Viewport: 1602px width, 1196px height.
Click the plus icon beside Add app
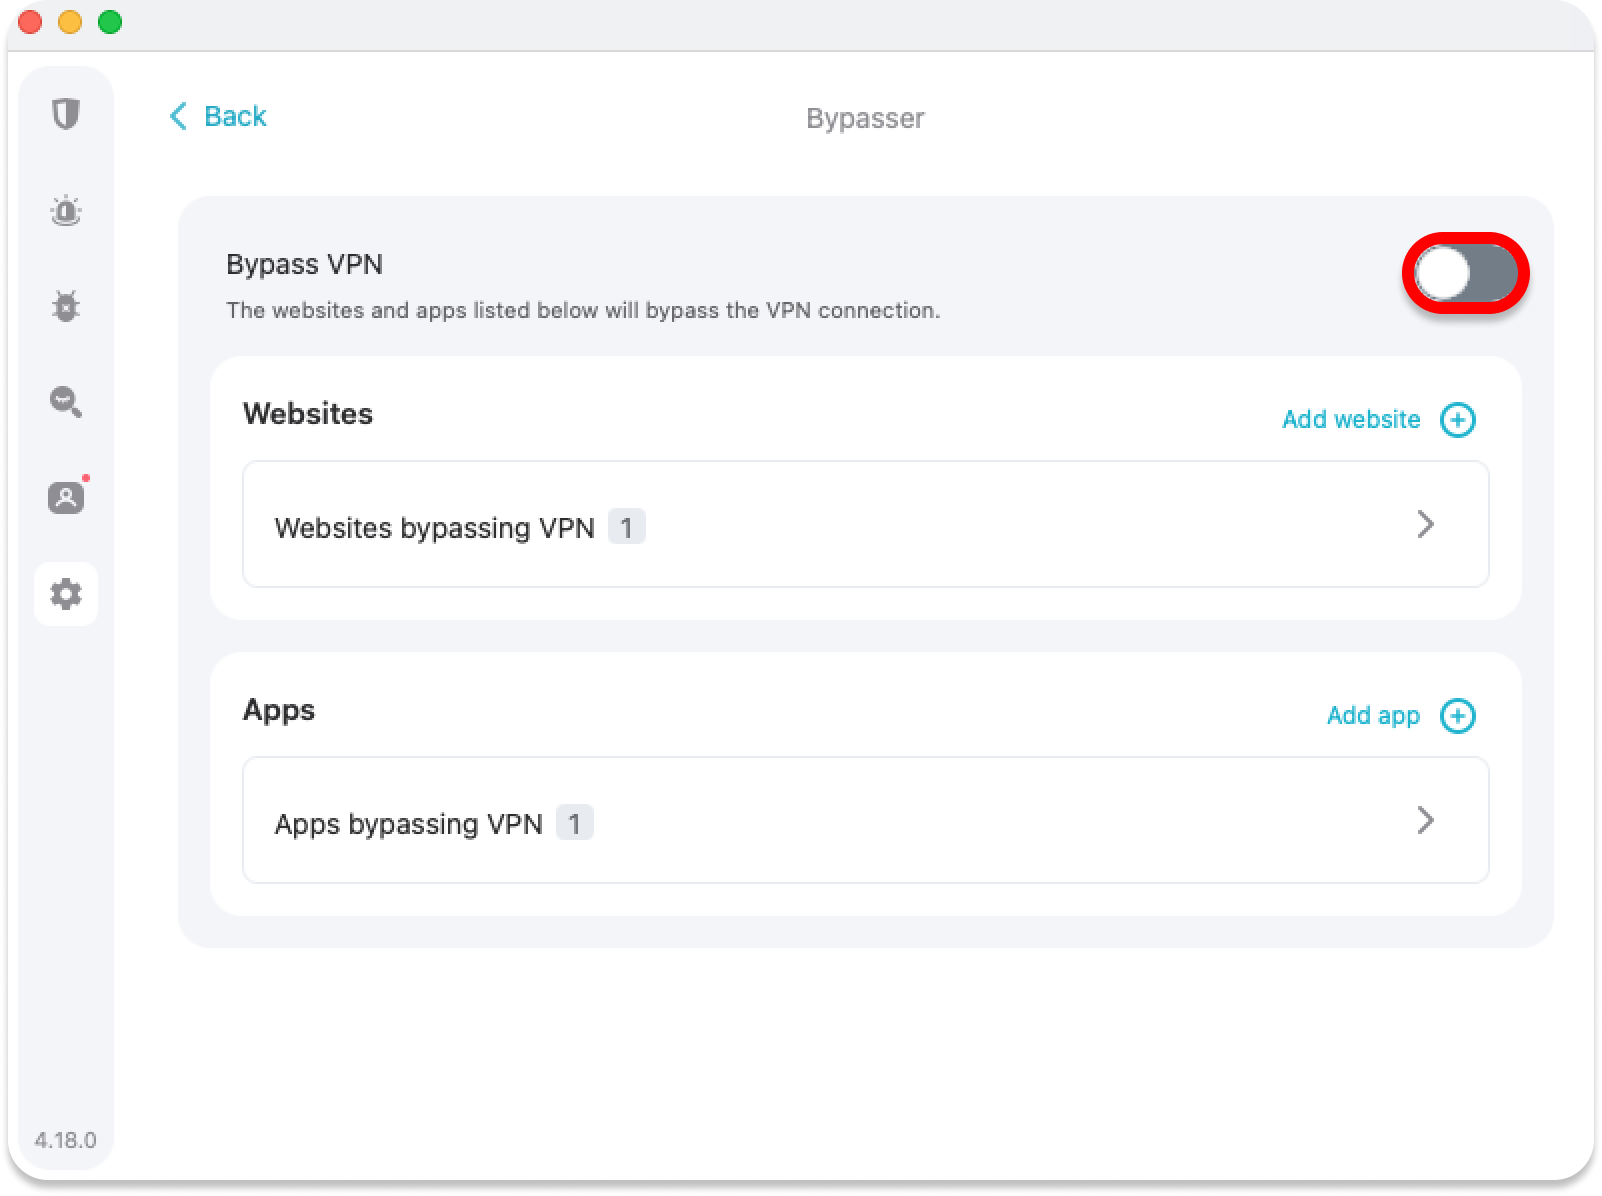(1457, 716)
